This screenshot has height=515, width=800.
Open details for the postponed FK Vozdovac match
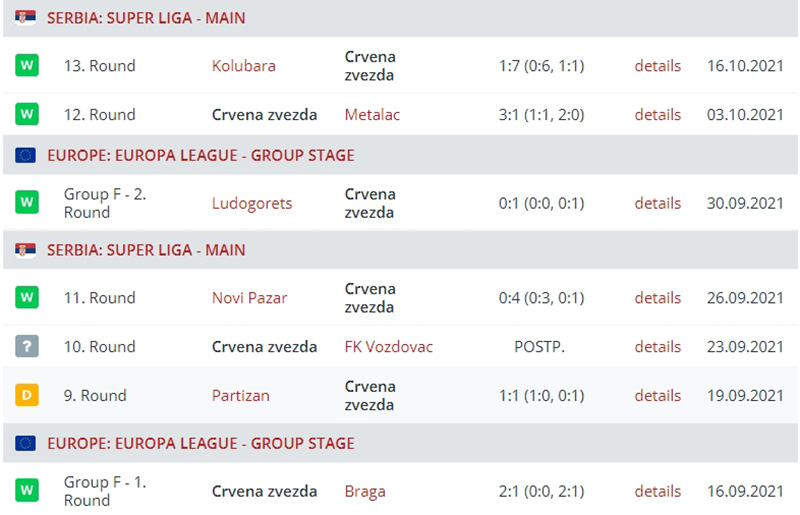[658, 347]
